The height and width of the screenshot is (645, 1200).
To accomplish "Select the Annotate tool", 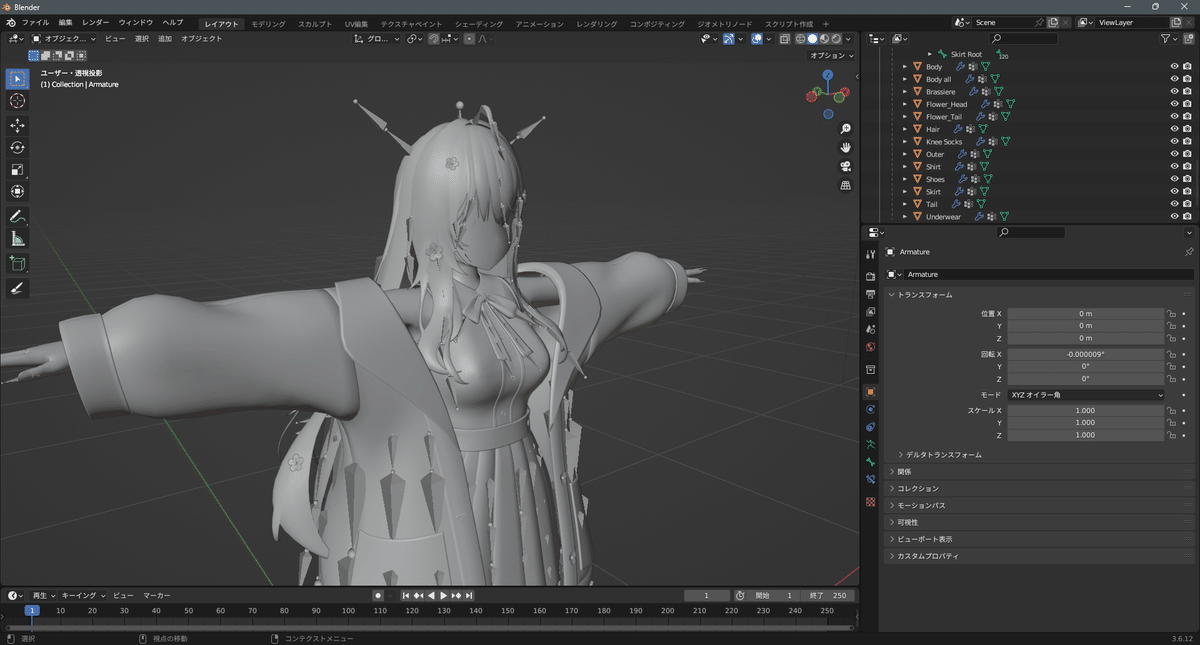I will tap(16, 216).
